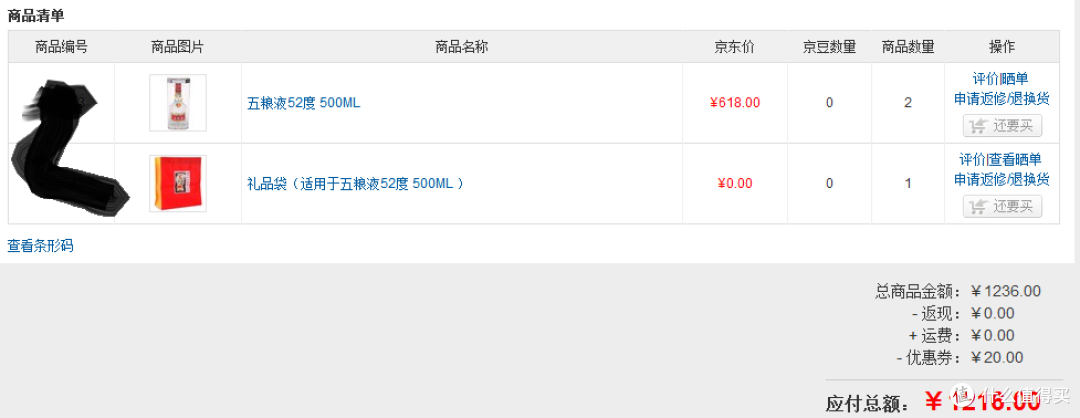1080x418 pixels.
Task: Click the 查看条形码 link
Action: click(x=40, y=246)
